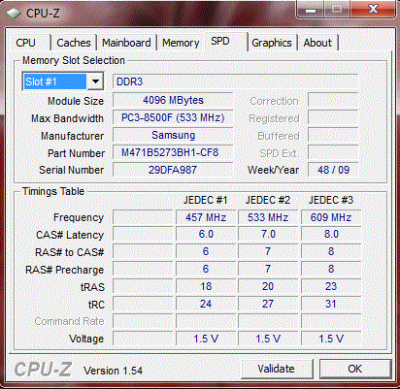400x389 pixels.
Task: Click the 48 / 09 week/year value
Action: tap(333, 170)
